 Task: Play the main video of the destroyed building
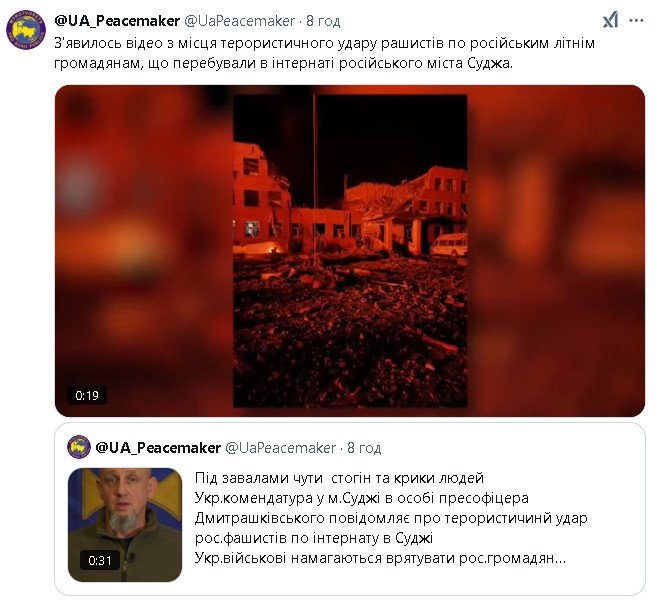(350, 251)
